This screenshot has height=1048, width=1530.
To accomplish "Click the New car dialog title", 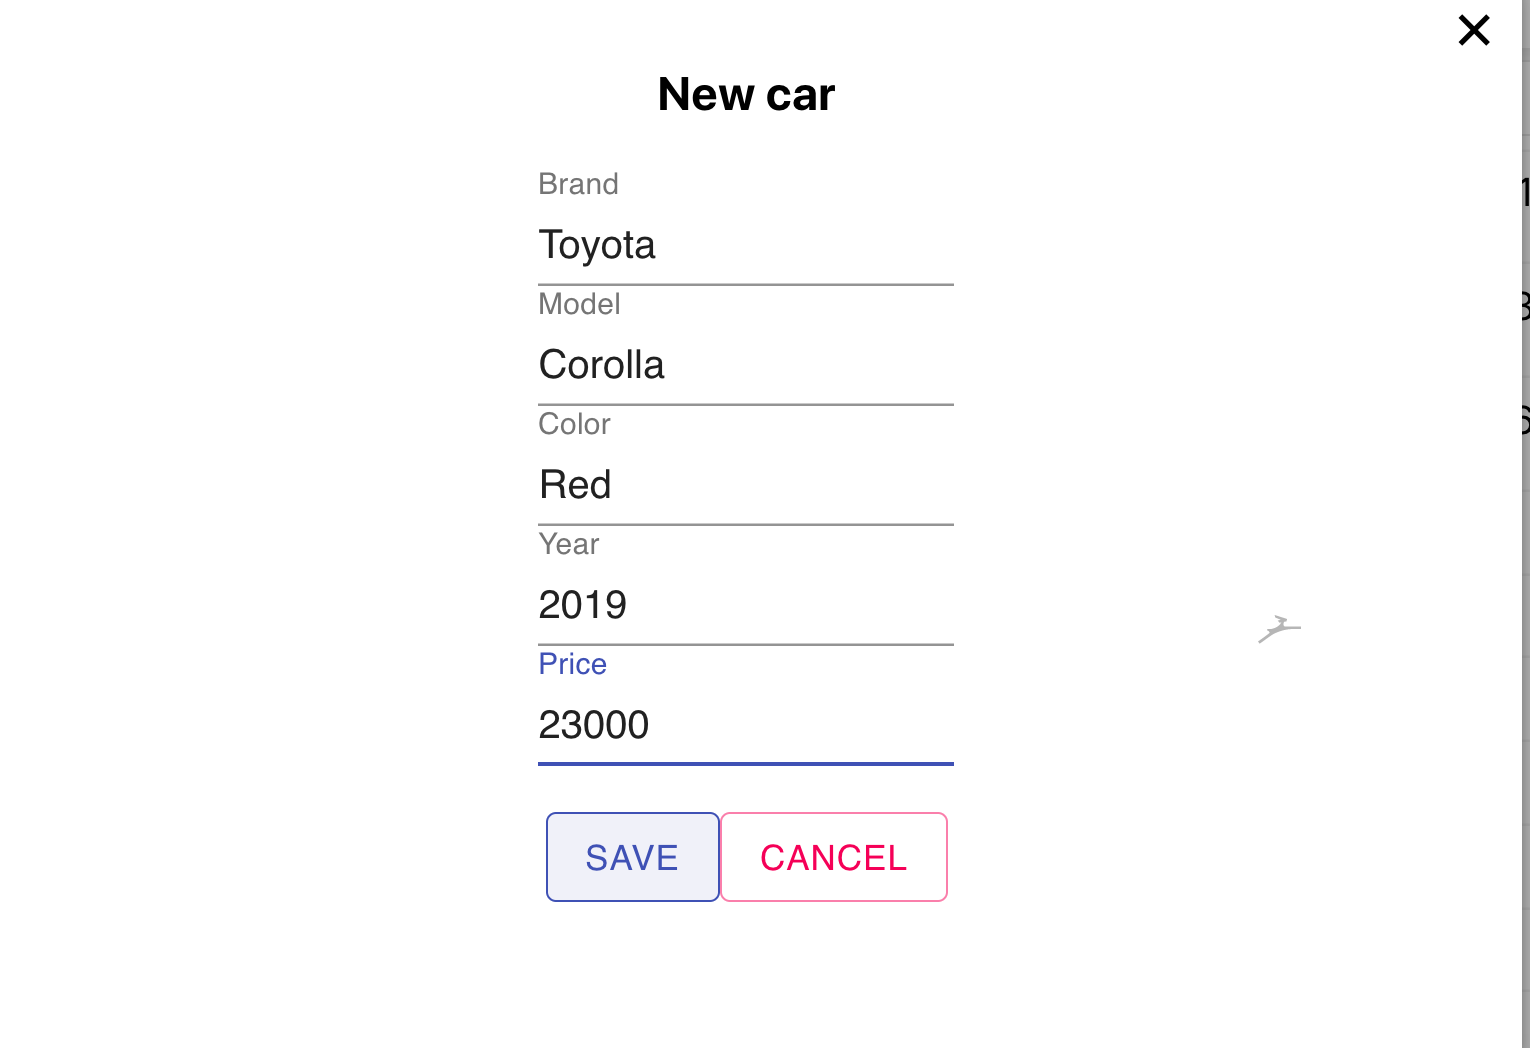I will tap(745, 93).
